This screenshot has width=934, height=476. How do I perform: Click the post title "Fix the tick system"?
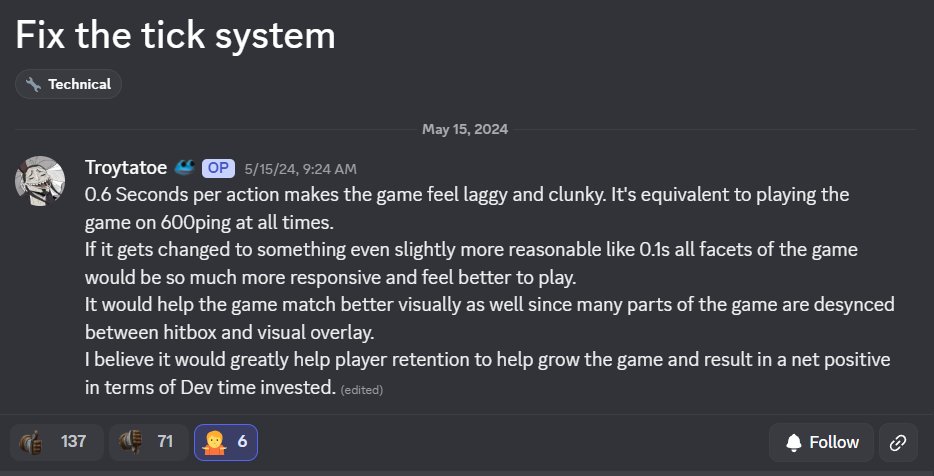coord(175,36)
